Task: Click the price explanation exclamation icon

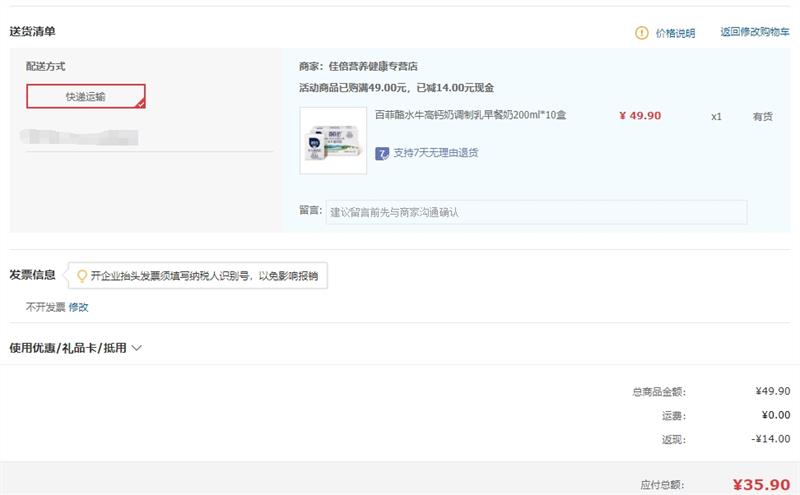Action: (641, 33)
